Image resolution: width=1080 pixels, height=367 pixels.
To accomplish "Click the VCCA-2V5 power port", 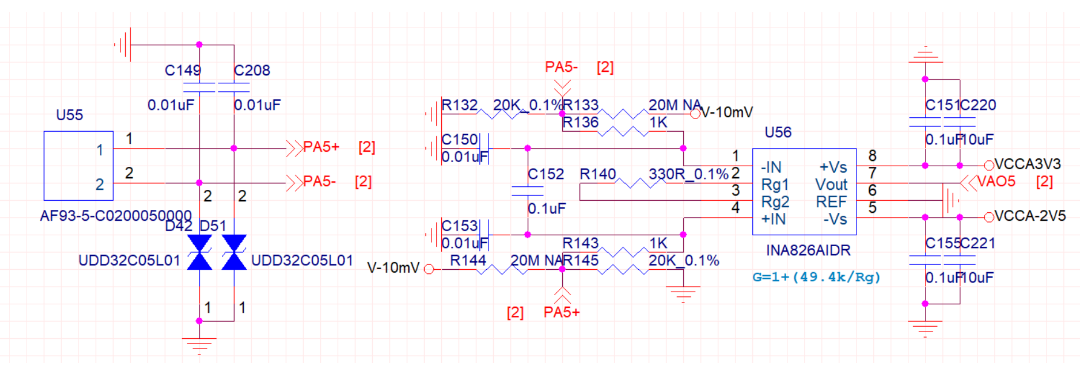I will click(x=989, y=217).
